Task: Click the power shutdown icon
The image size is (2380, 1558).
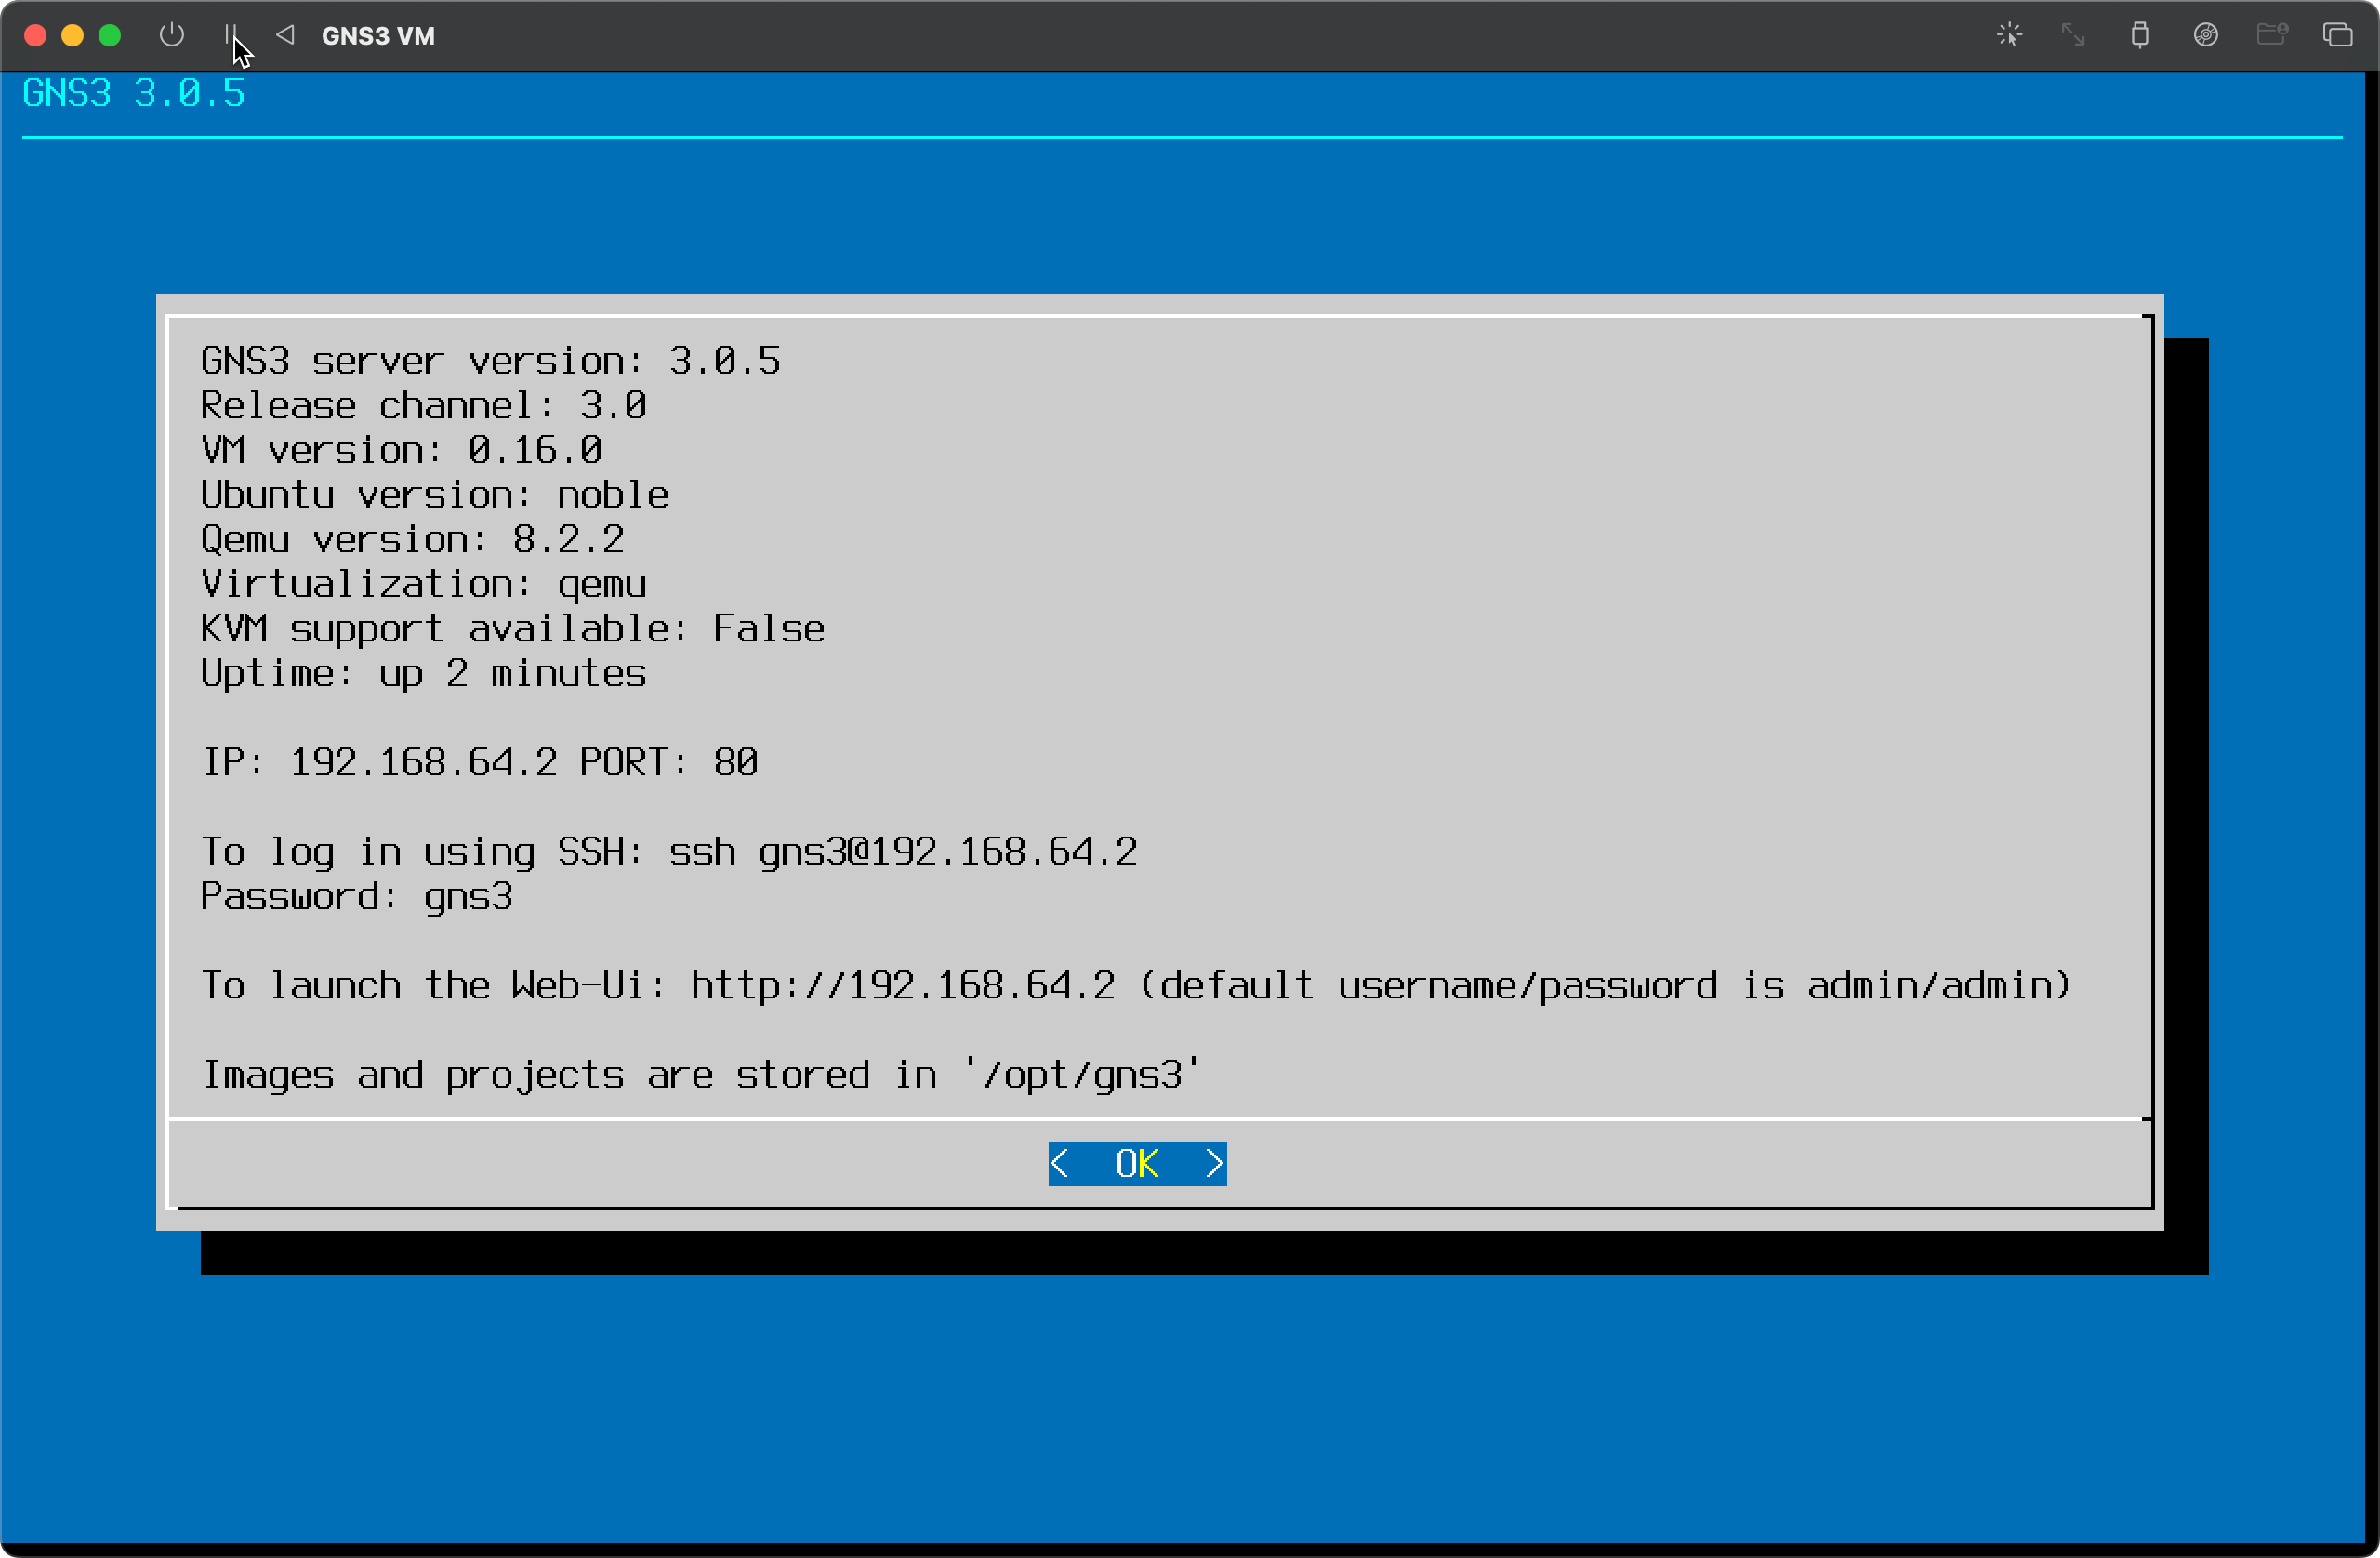Action: [x=172, y=35]
